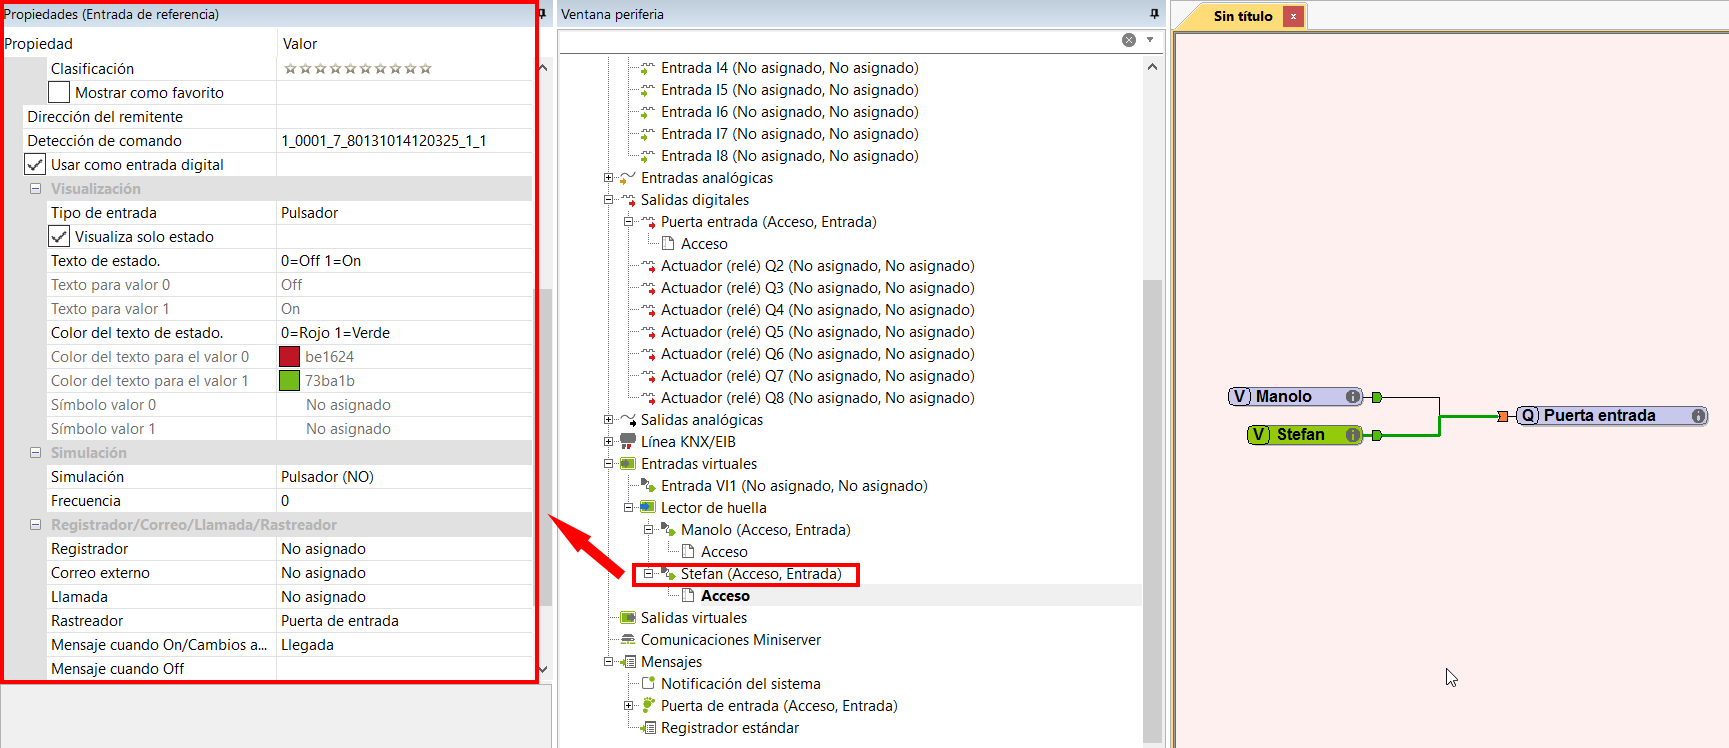Expand the Salidas analógicas tree node
The height and width of the screenshot is (748, 1729).
pyautogui.click(x=608, y=420)
